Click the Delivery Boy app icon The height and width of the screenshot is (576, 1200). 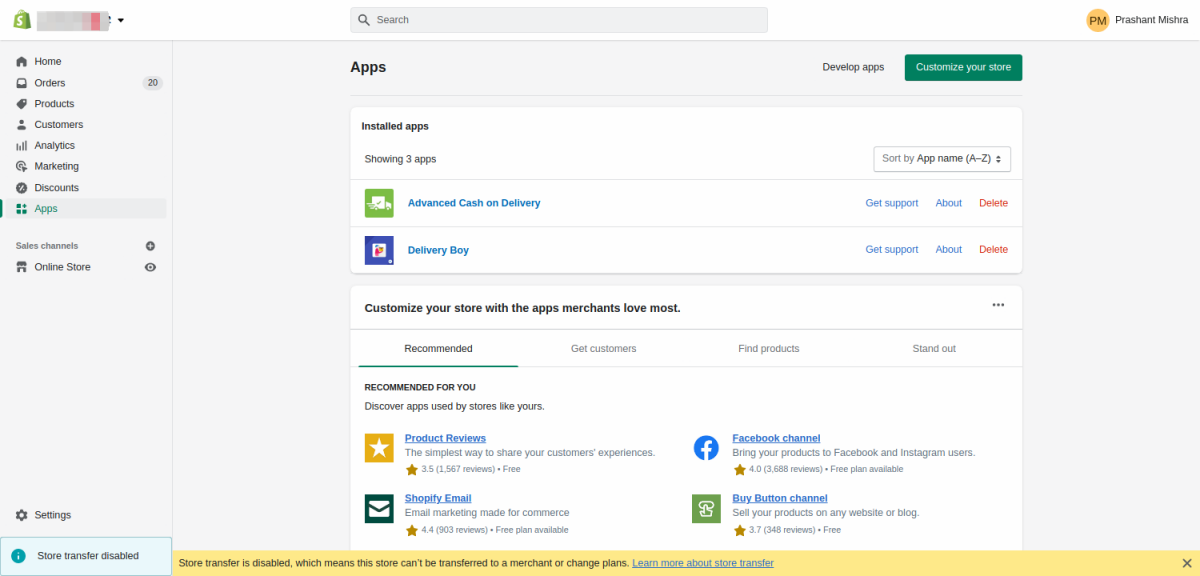pos(379,250)
